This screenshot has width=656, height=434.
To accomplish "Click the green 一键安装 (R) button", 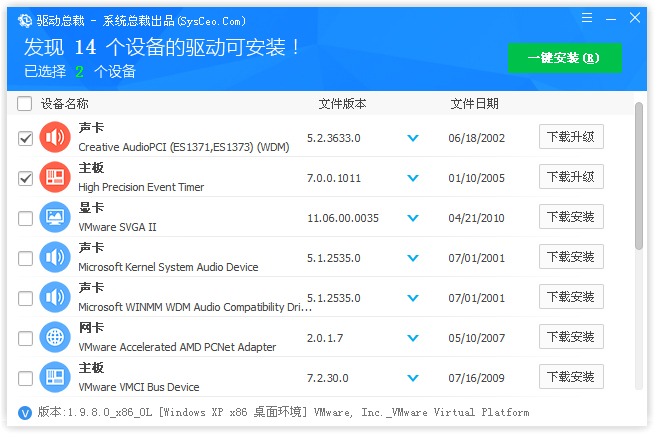I will point(564,58).
